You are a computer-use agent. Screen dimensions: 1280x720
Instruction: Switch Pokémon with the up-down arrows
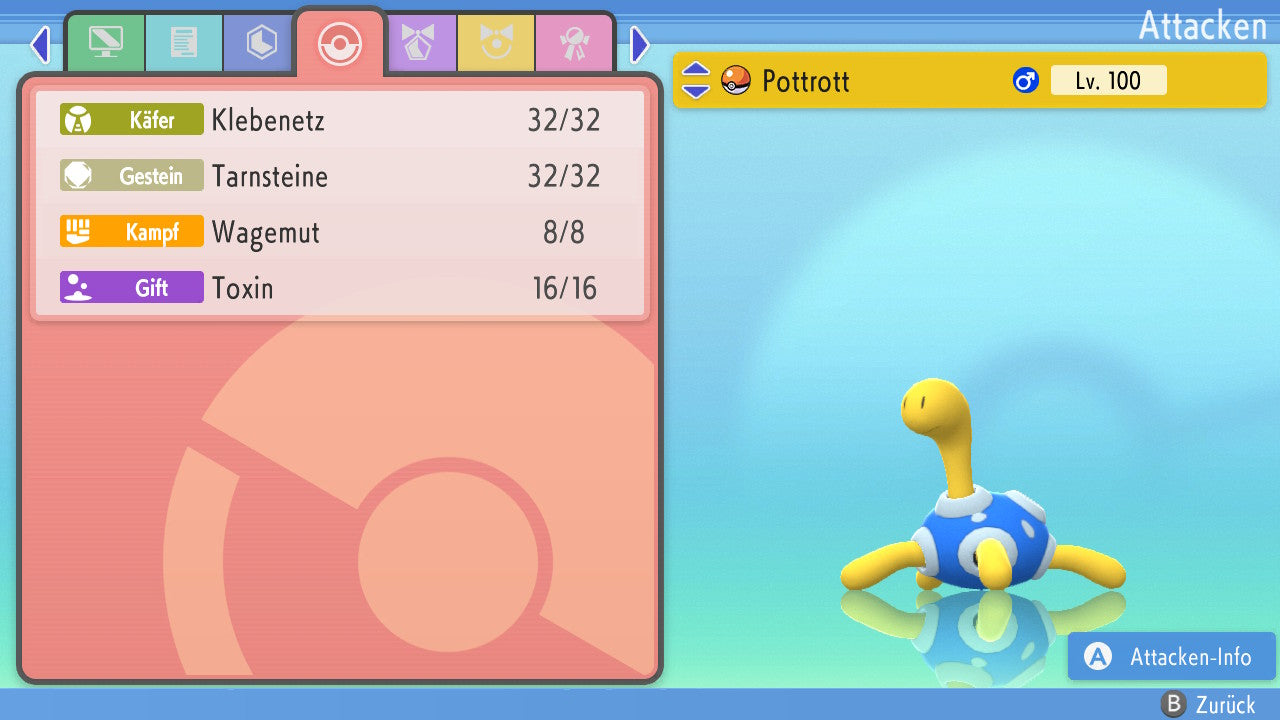pos(695,80)
